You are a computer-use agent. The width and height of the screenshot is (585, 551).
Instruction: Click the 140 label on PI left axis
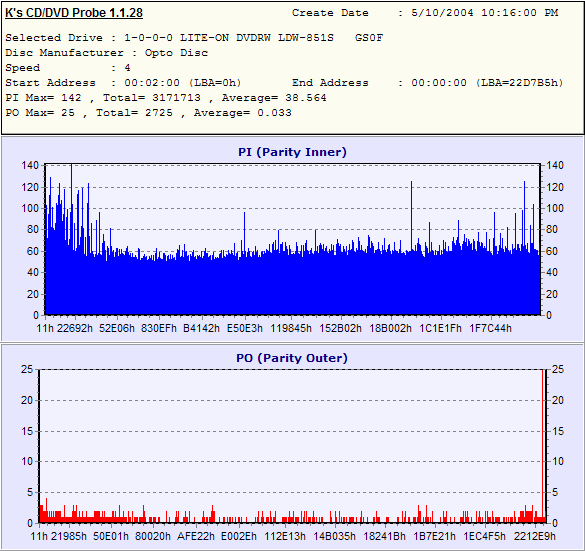coord(30,165)
